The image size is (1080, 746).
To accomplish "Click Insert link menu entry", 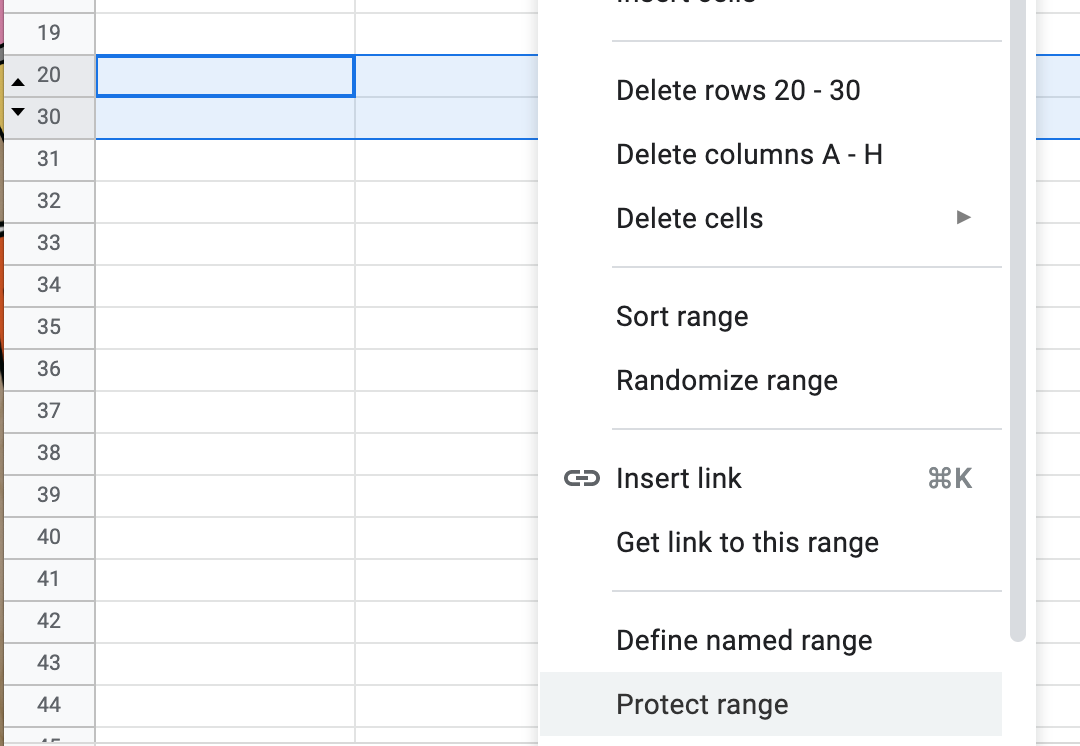I will [x=679, y=479].
